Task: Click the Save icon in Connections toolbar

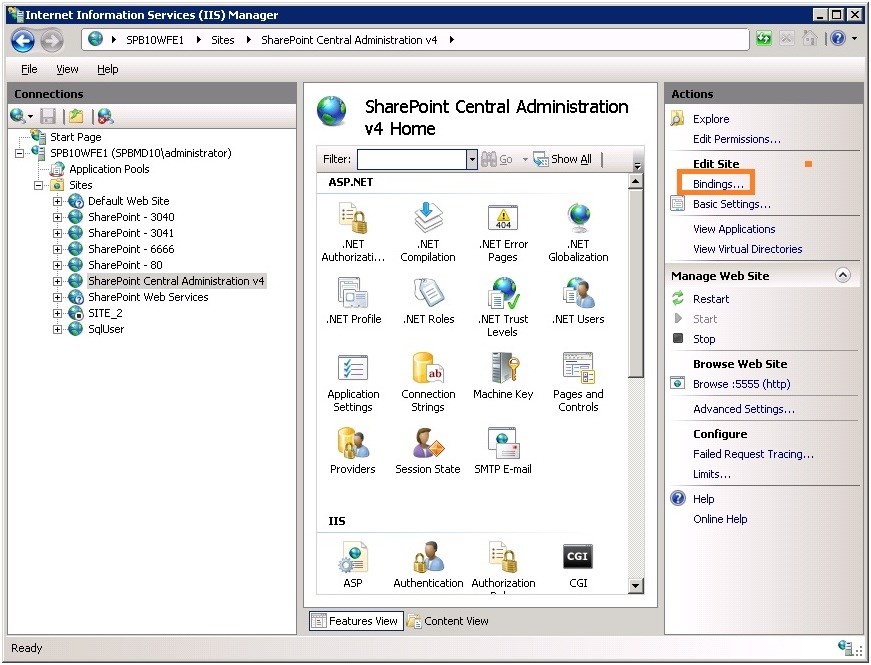Action: (48, 116)
